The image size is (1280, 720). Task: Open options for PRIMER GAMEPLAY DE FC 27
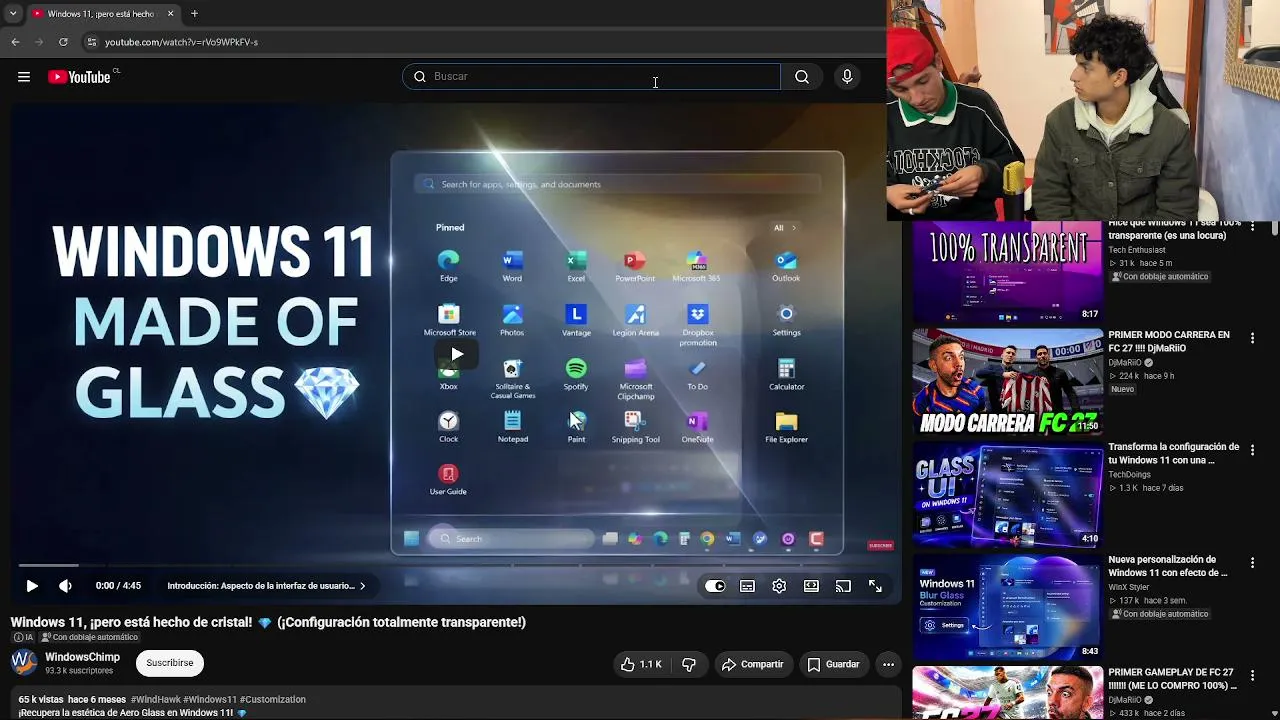click(1252, 676)
